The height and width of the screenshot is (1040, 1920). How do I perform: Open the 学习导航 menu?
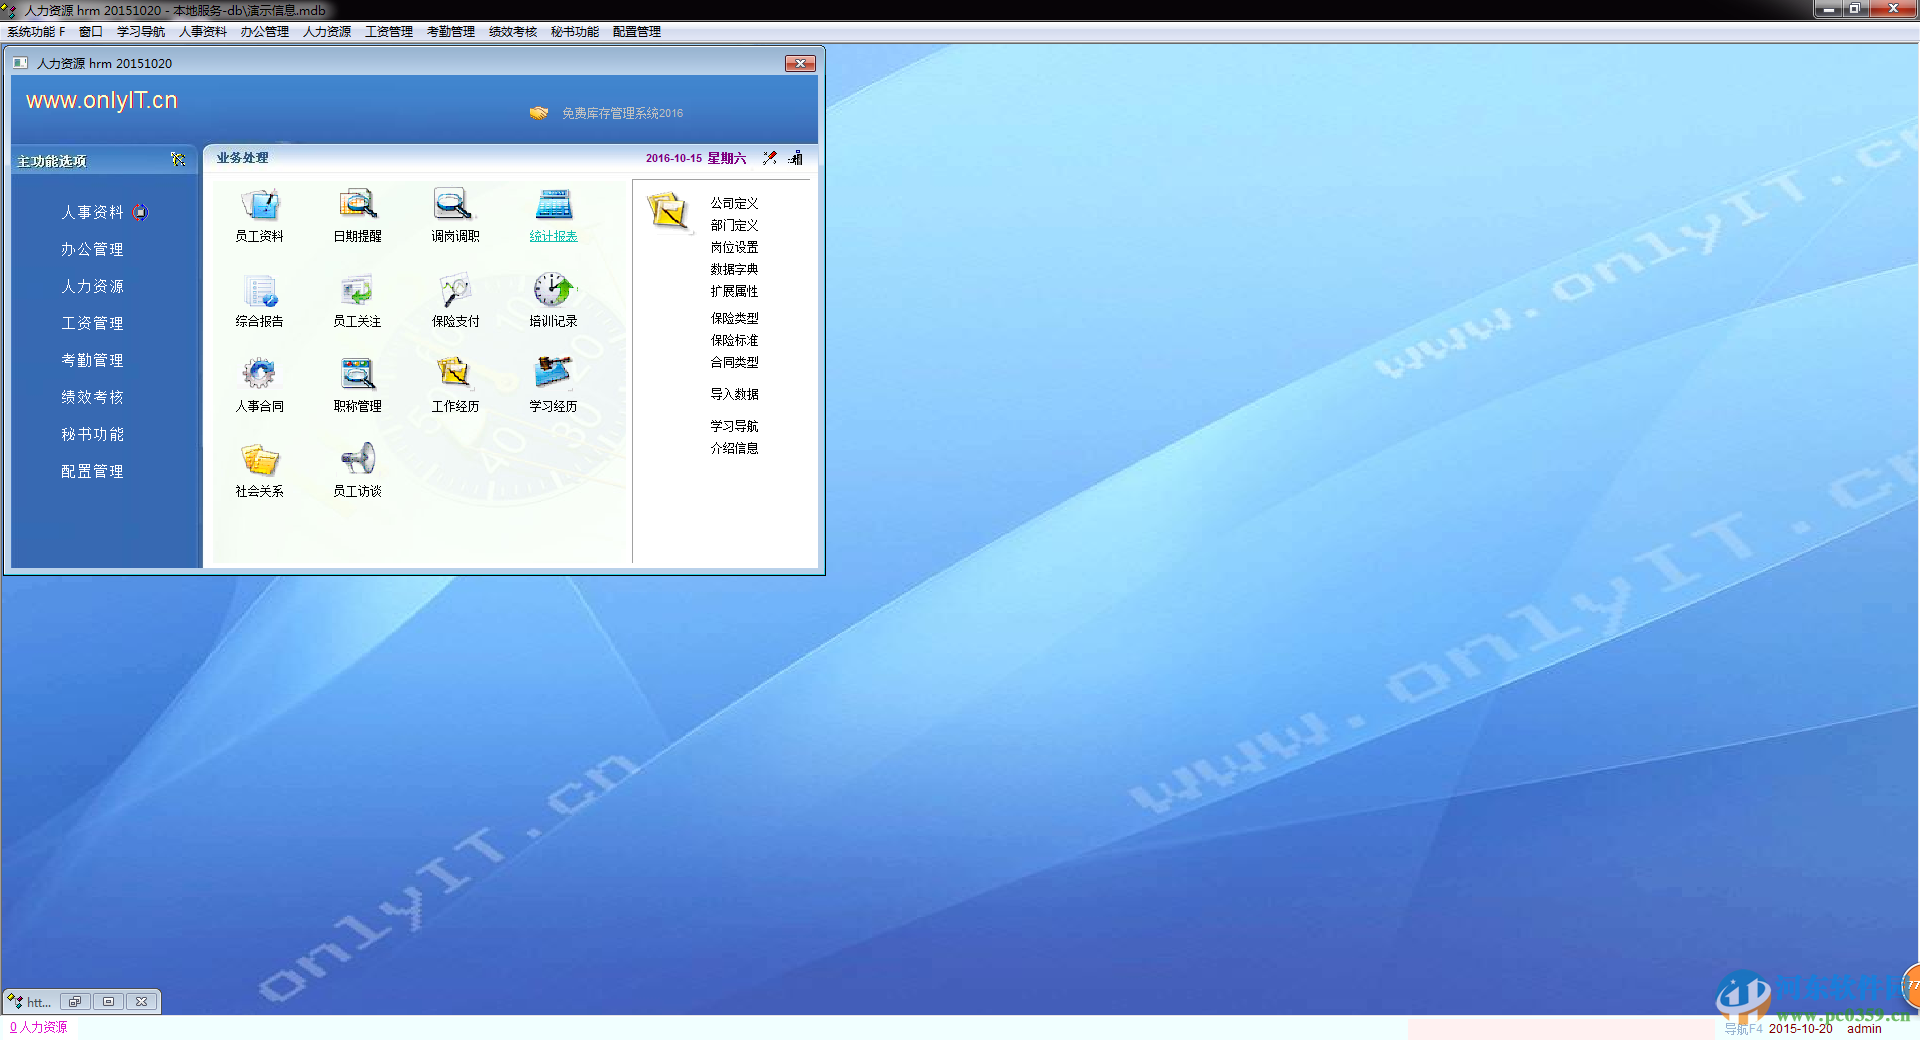[x=141, y=32]
